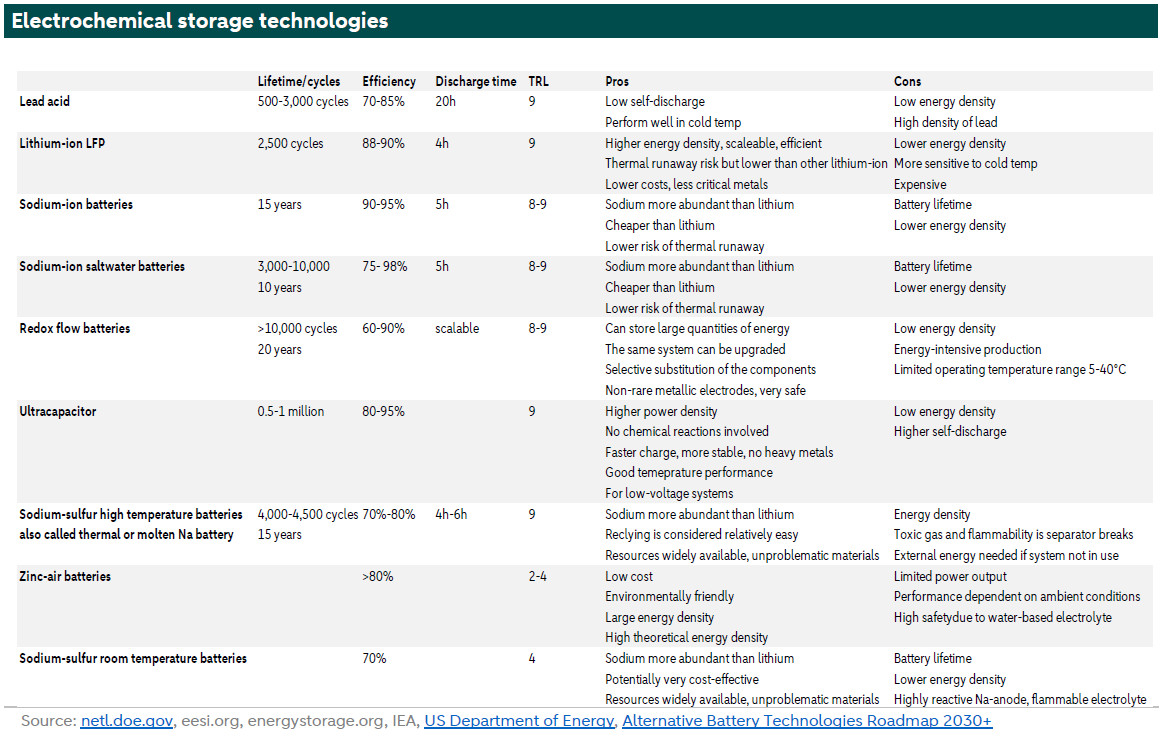Screen dimensions: 1166x736
Task: Click the '2-4' TRL cell
Action: click(x=538, y=576)
